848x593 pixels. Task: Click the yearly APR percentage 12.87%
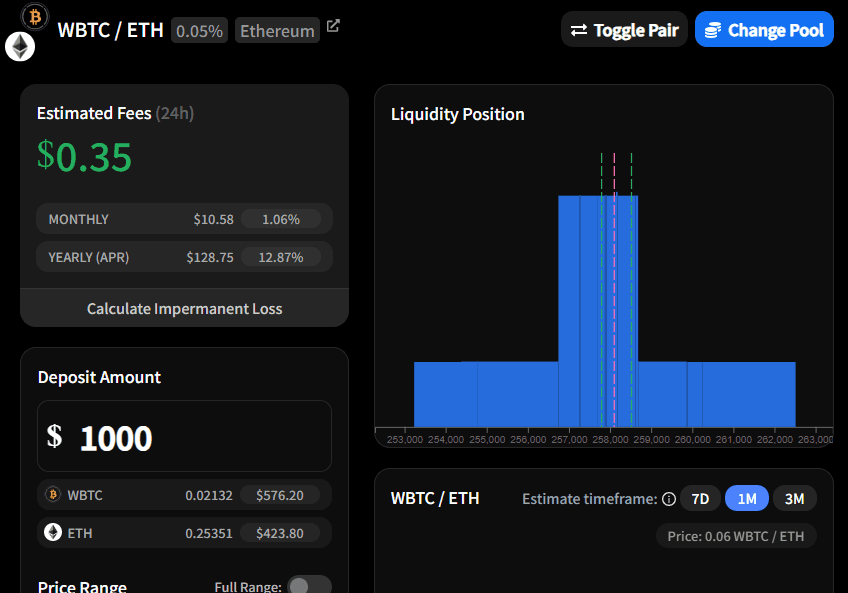(281, 257)
